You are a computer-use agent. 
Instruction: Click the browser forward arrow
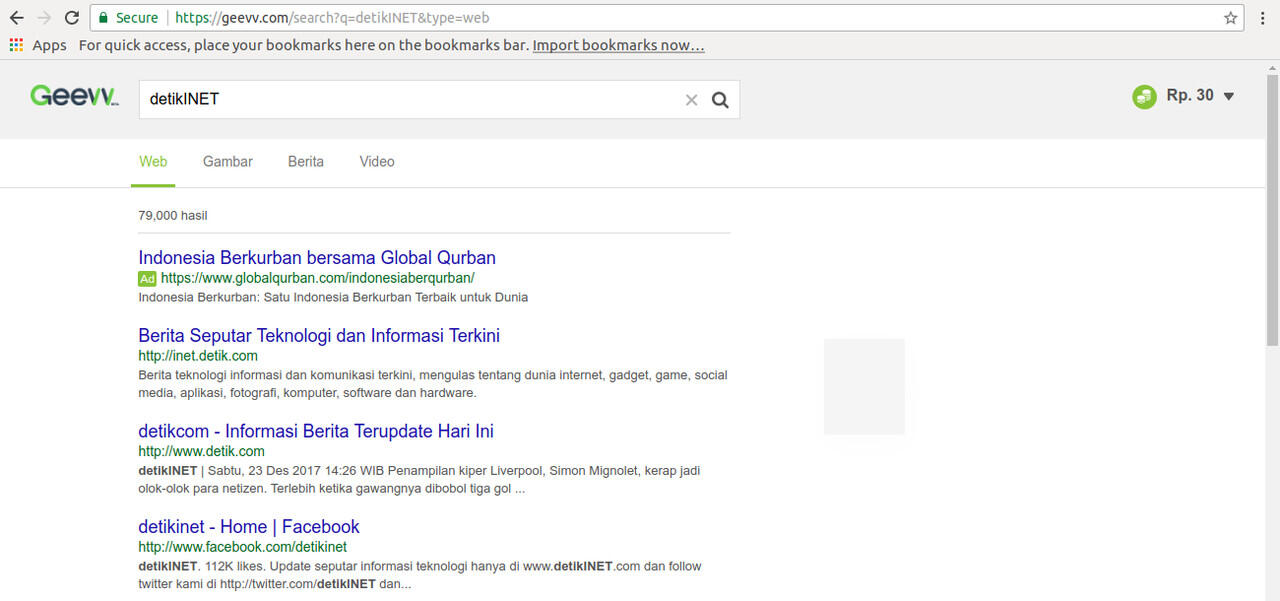coord(44,18)
